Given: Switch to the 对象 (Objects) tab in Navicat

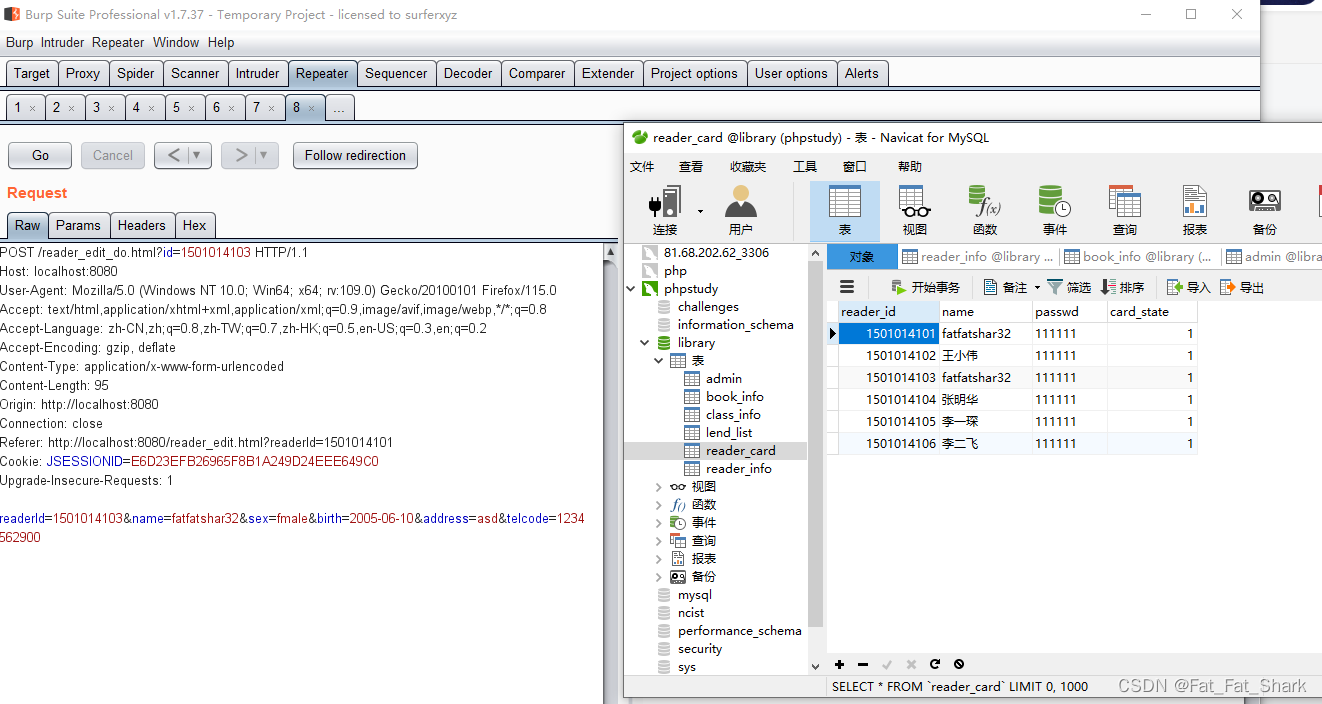Looking at the screenshot, I should point(862,257).
